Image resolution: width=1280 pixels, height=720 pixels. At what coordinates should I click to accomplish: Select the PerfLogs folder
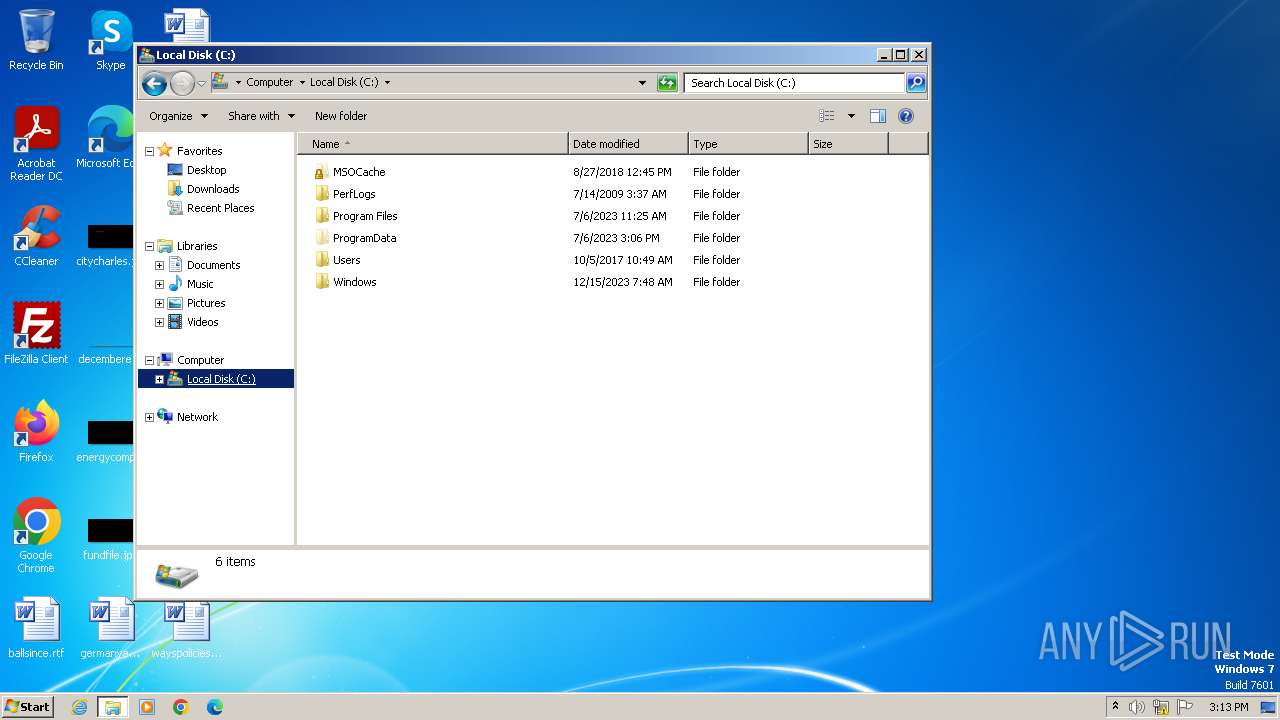coord(354,194)
